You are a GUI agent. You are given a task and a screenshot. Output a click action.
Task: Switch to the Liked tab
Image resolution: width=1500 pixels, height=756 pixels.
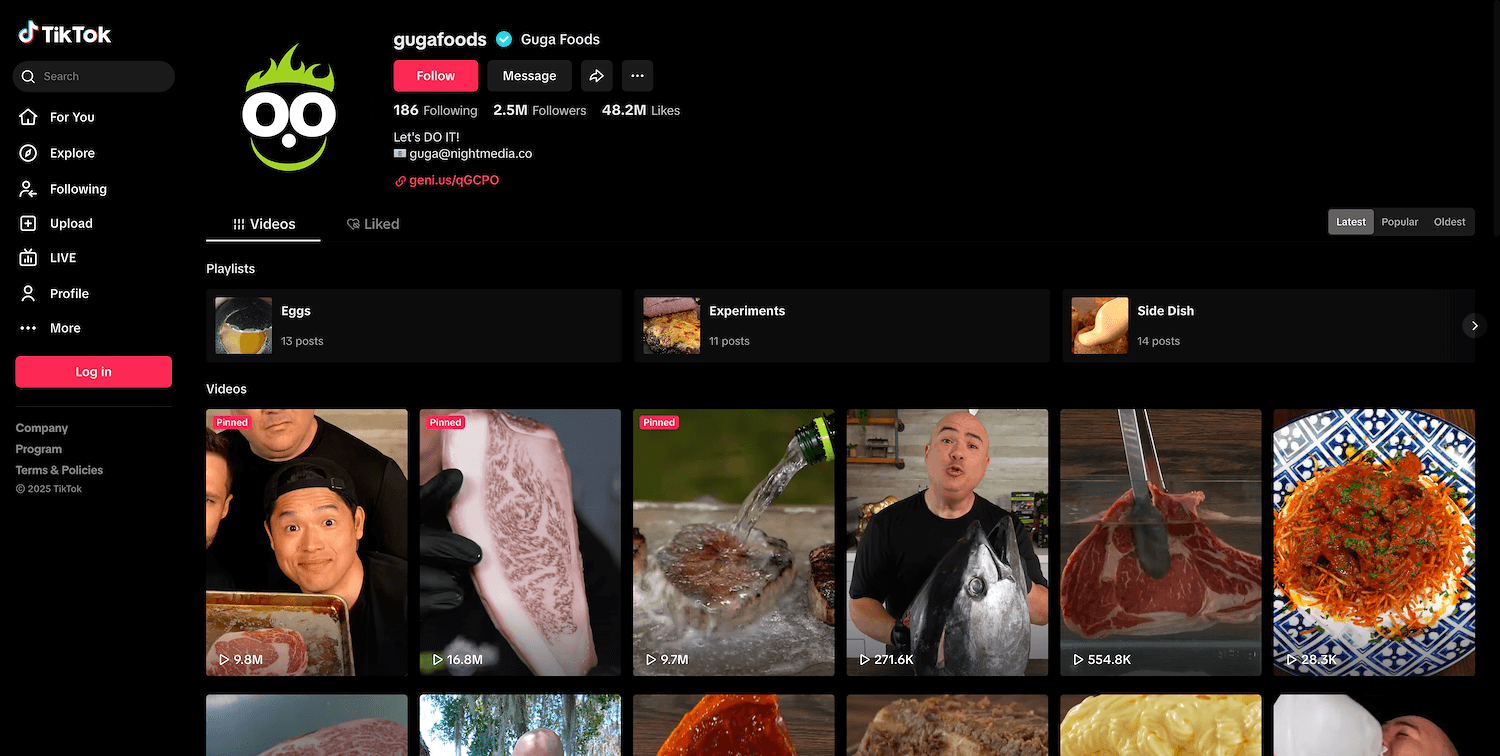click(x=373, y=224)
